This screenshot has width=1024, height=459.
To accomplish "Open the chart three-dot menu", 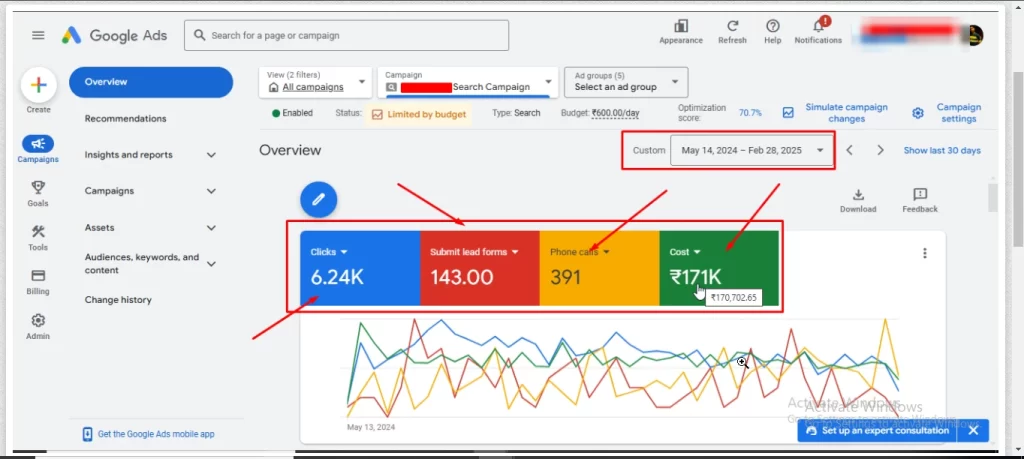I will tap(924, 253).
